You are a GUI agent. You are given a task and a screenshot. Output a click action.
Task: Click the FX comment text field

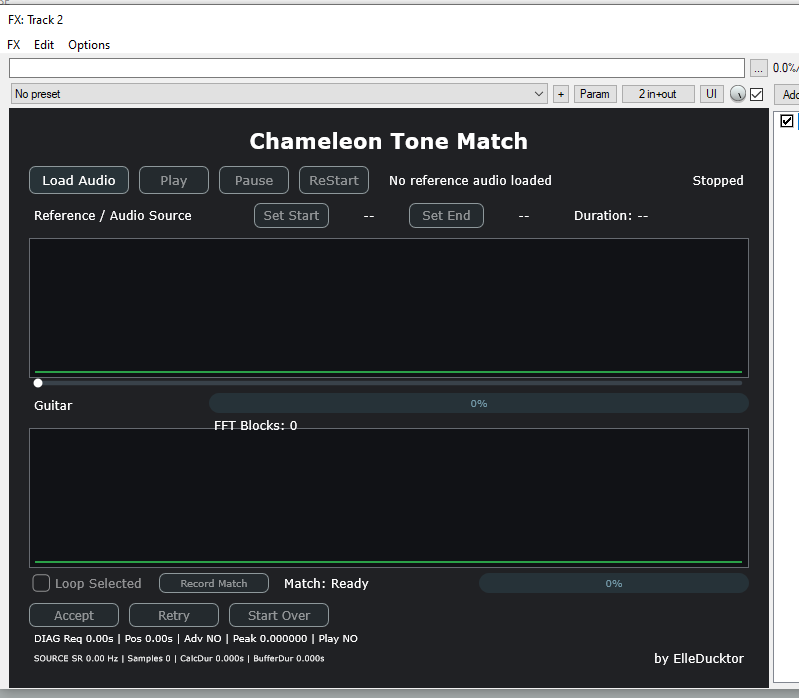point(377,68)
